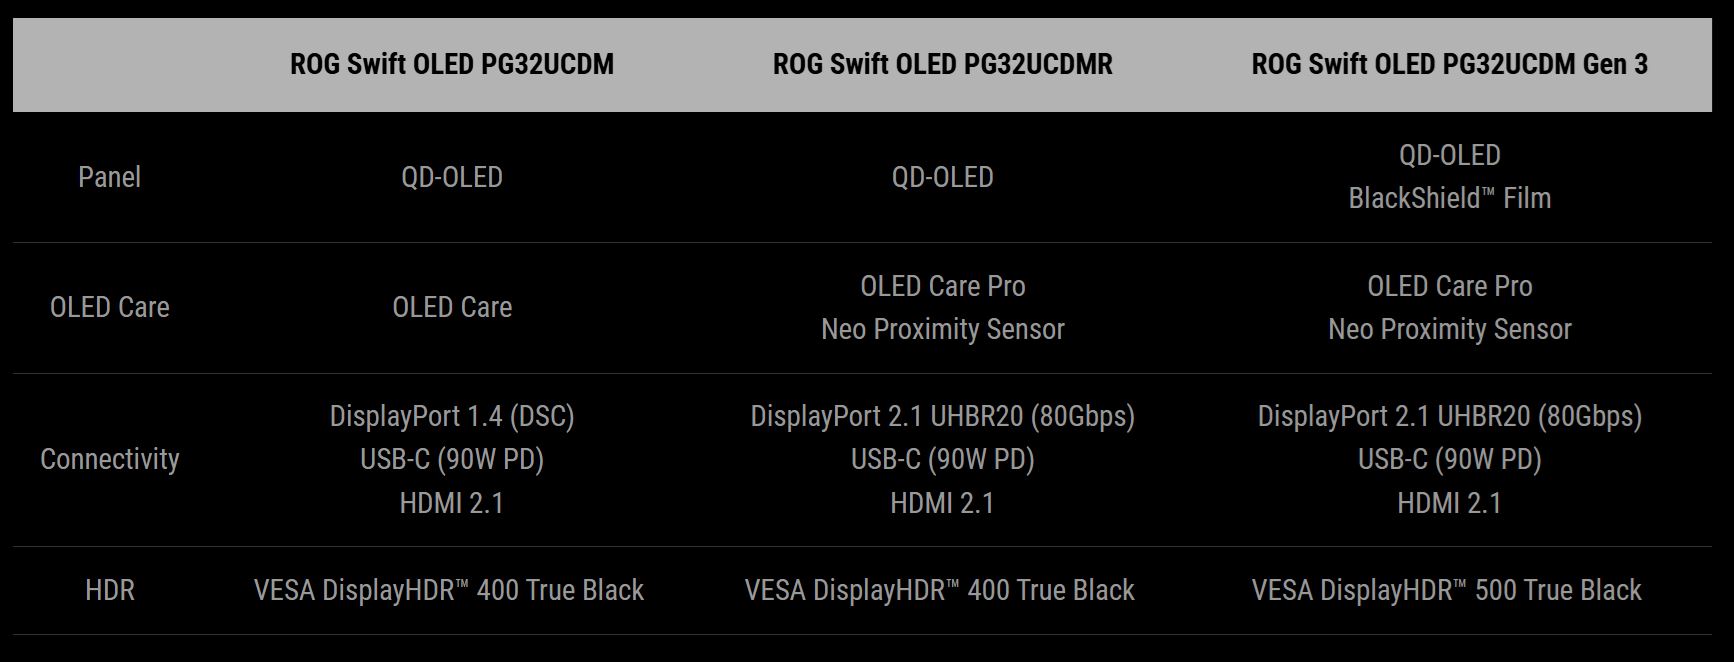Click OLED Care Pro in the PG32UCDMR column
The width and height of the screenshot is (1734, 662).
click(942, 286)
